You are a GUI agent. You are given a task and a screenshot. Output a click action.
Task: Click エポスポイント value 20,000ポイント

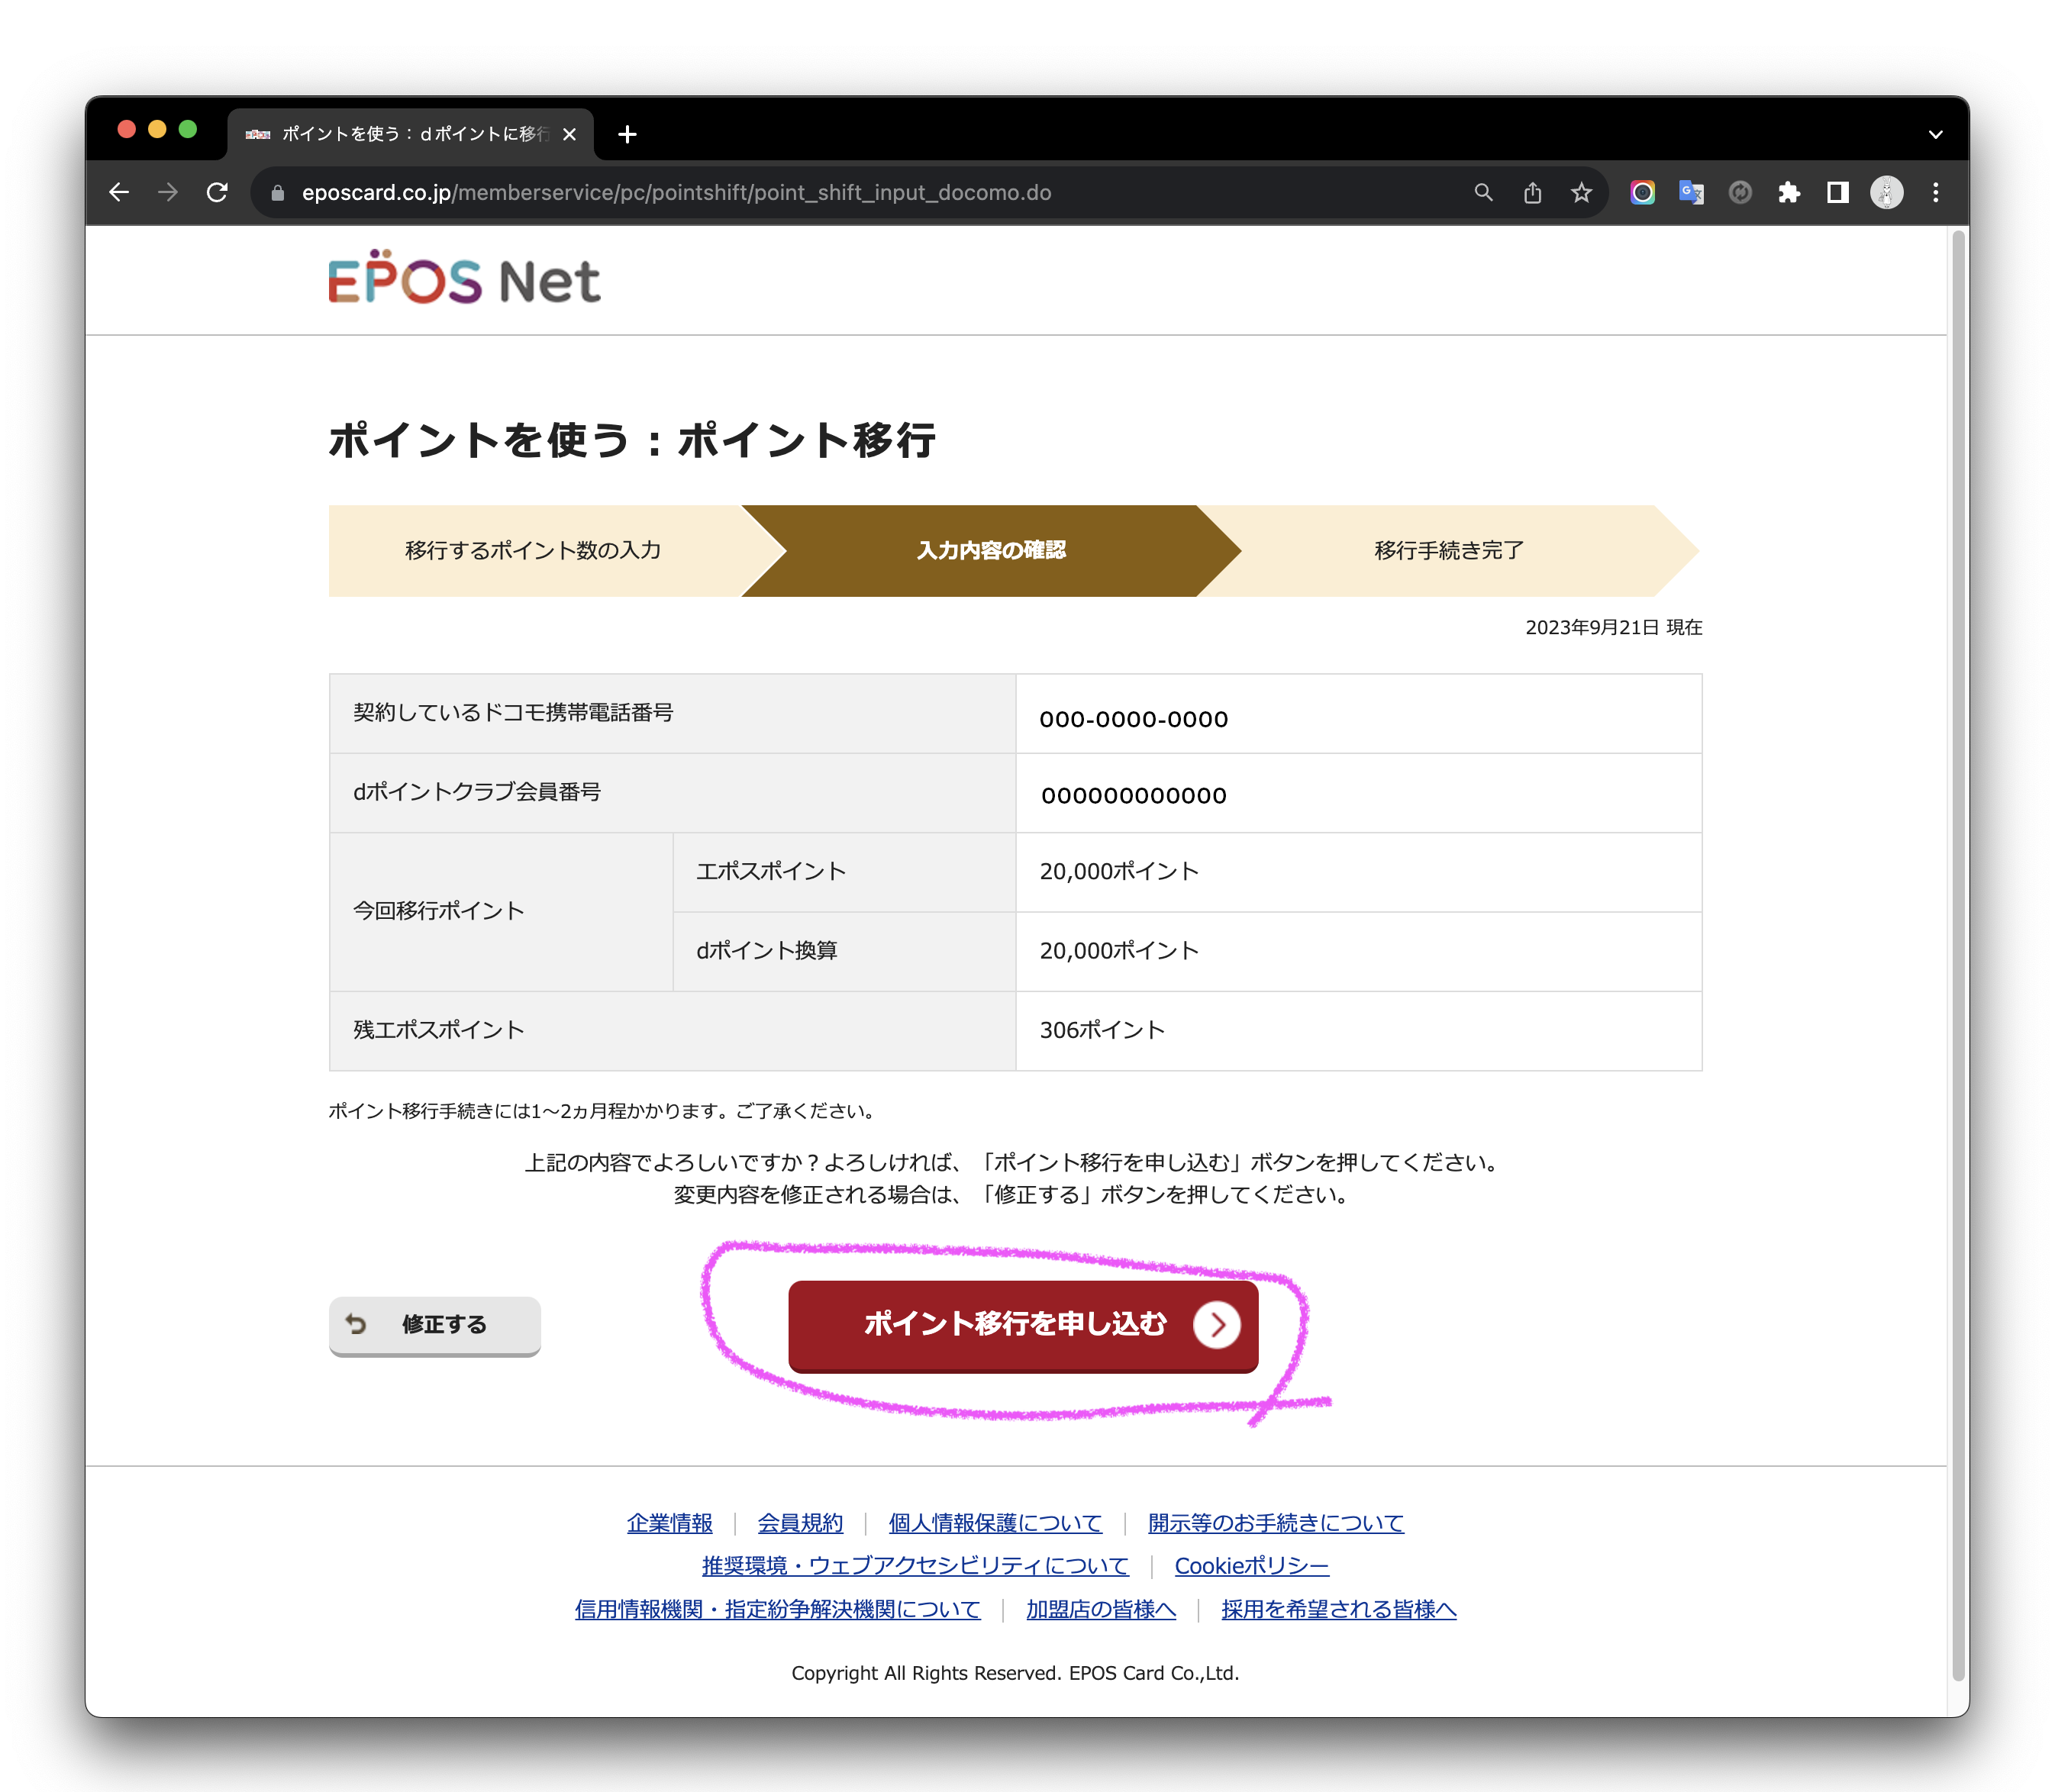1119,871
